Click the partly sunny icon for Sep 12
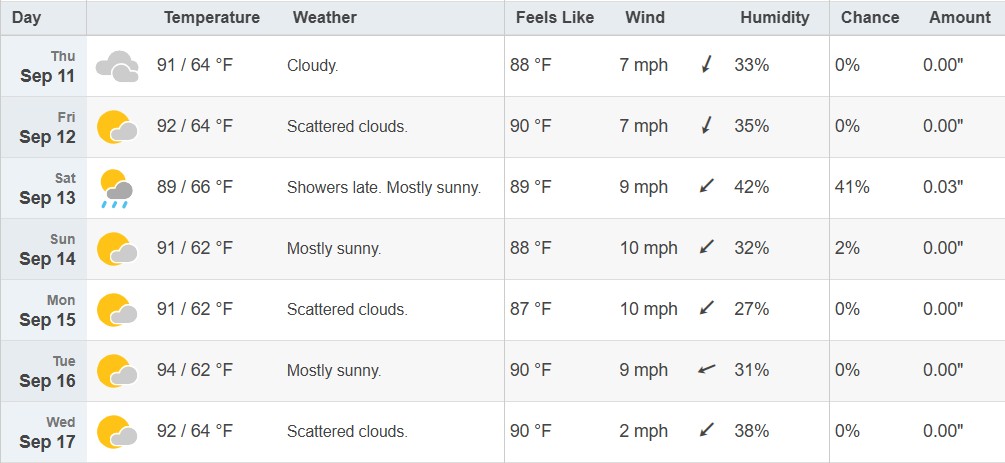1005x463 pixels. [x=117, y=127]
